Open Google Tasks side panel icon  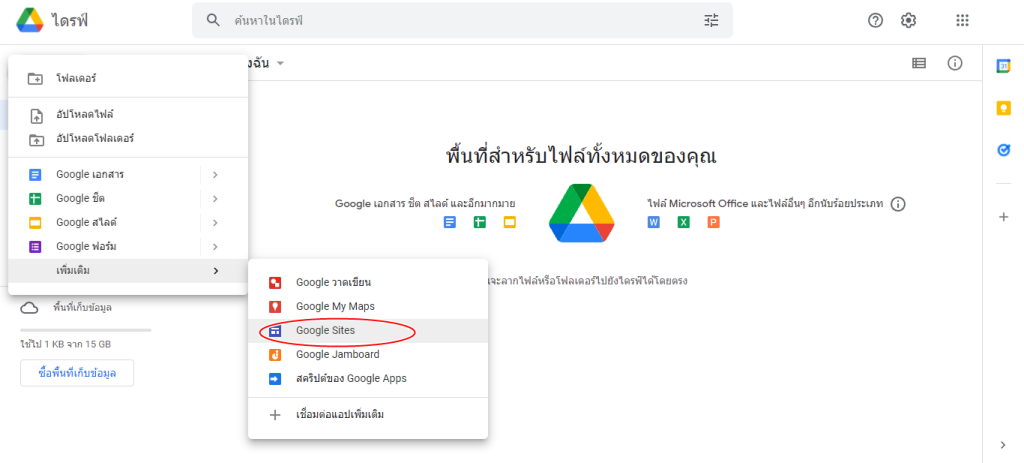pyautogui.click(x=1003, y=150)
